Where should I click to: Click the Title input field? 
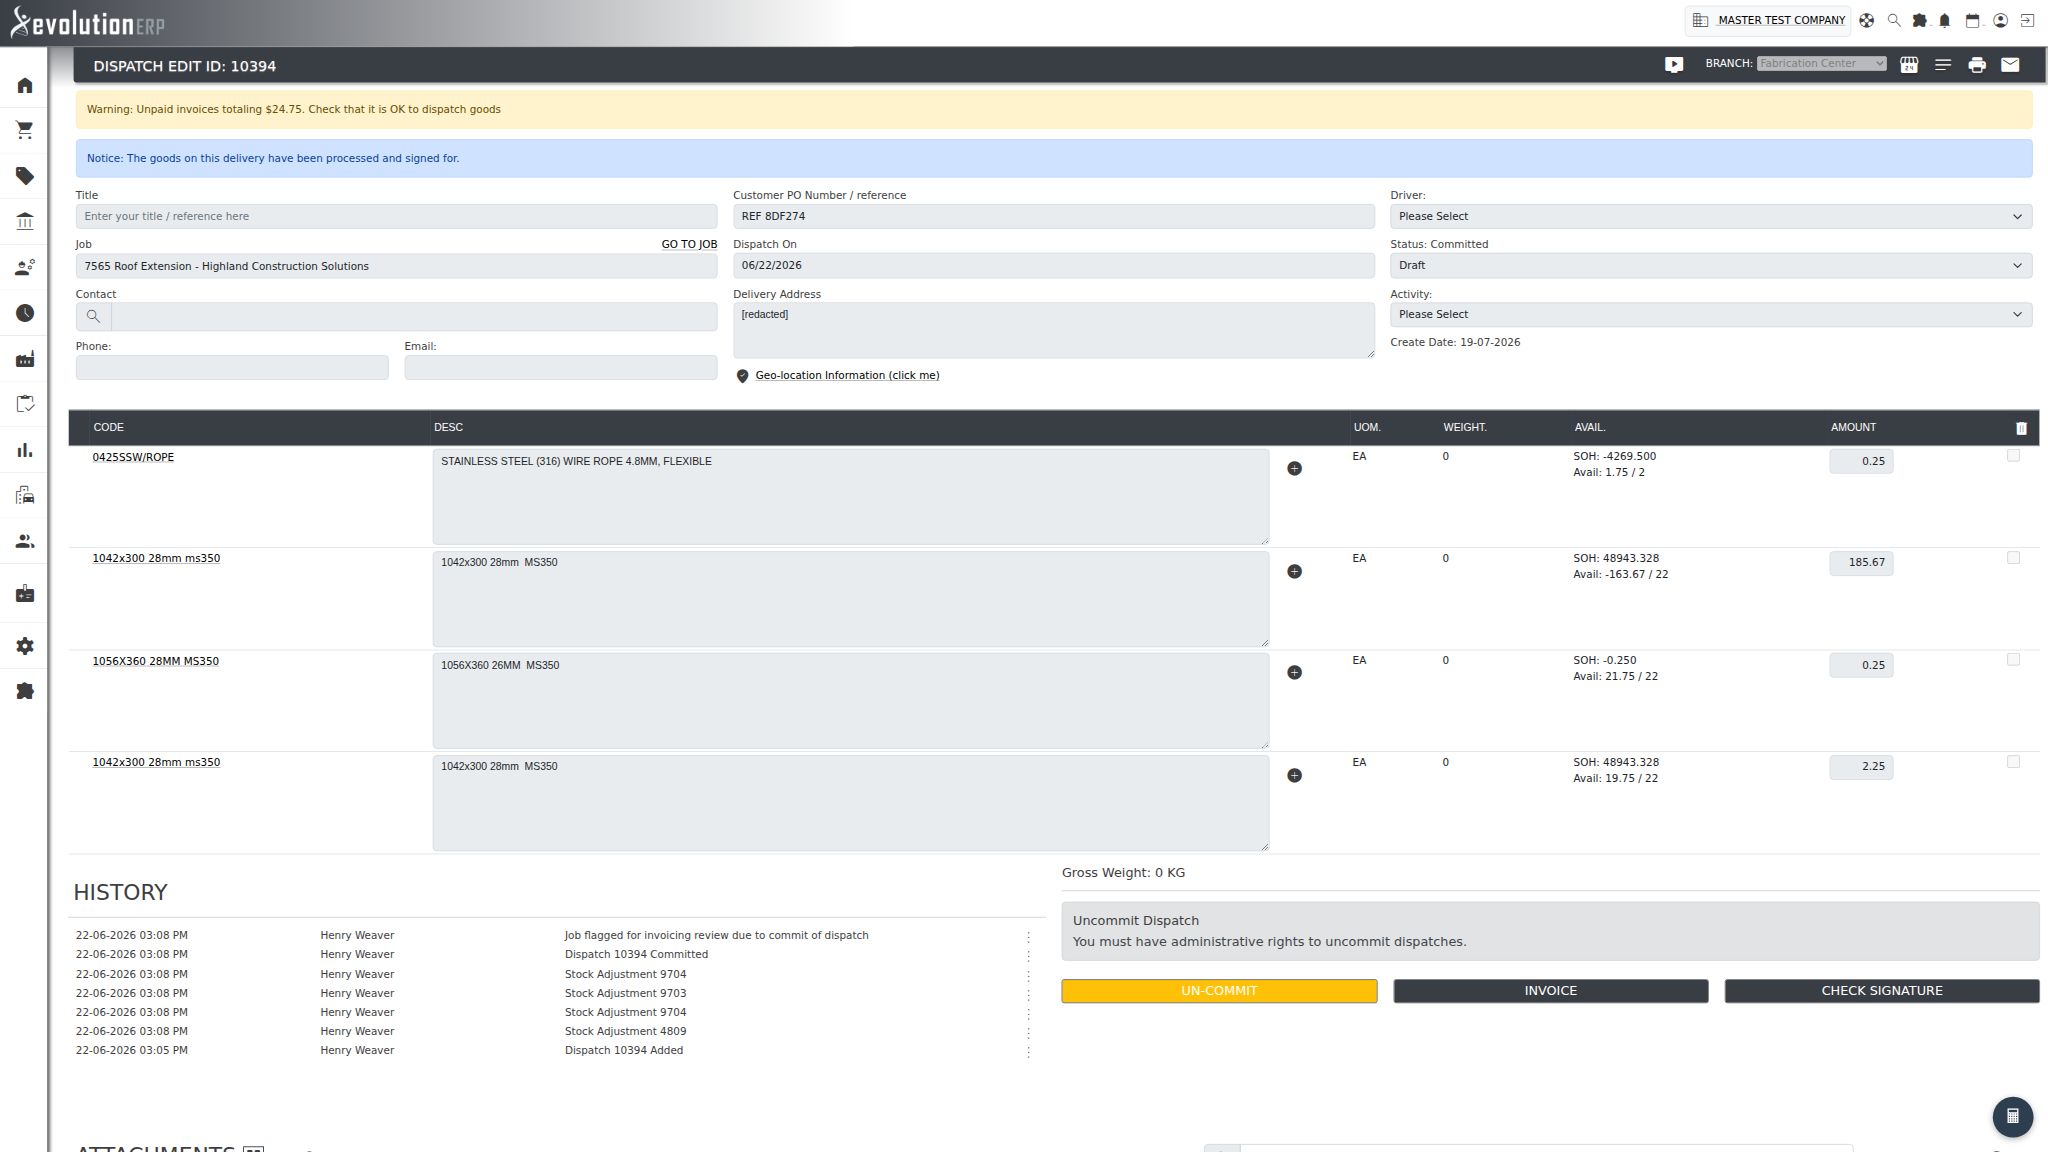(x=396, y=217)
